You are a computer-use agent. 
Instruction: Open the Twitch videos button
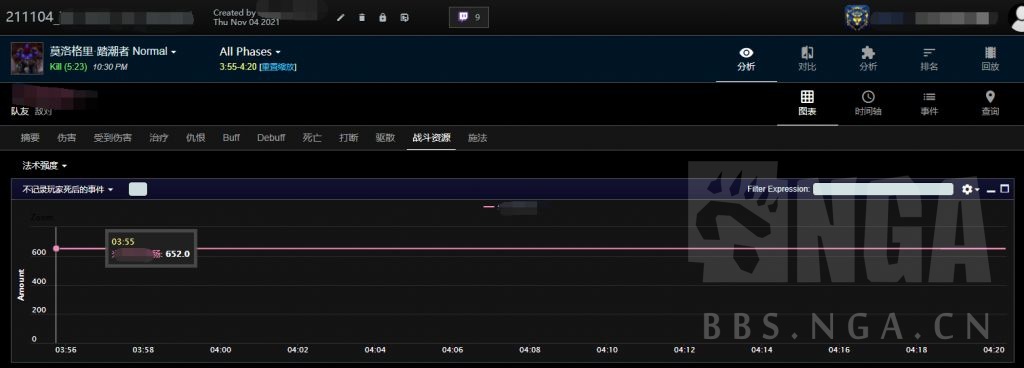[x=469, y=17]
